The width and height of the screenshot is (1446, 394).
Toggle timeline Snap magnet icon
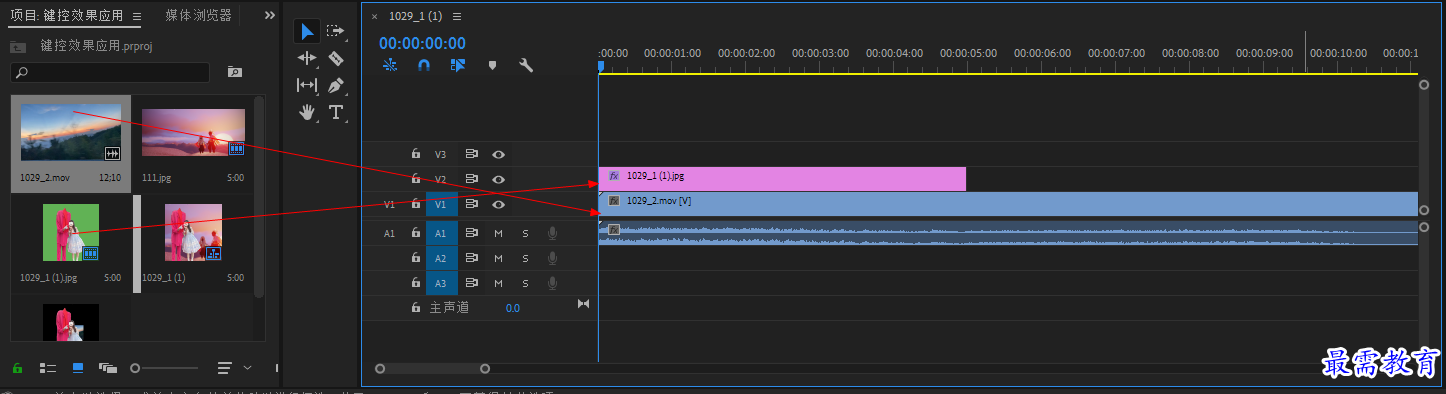424,65
